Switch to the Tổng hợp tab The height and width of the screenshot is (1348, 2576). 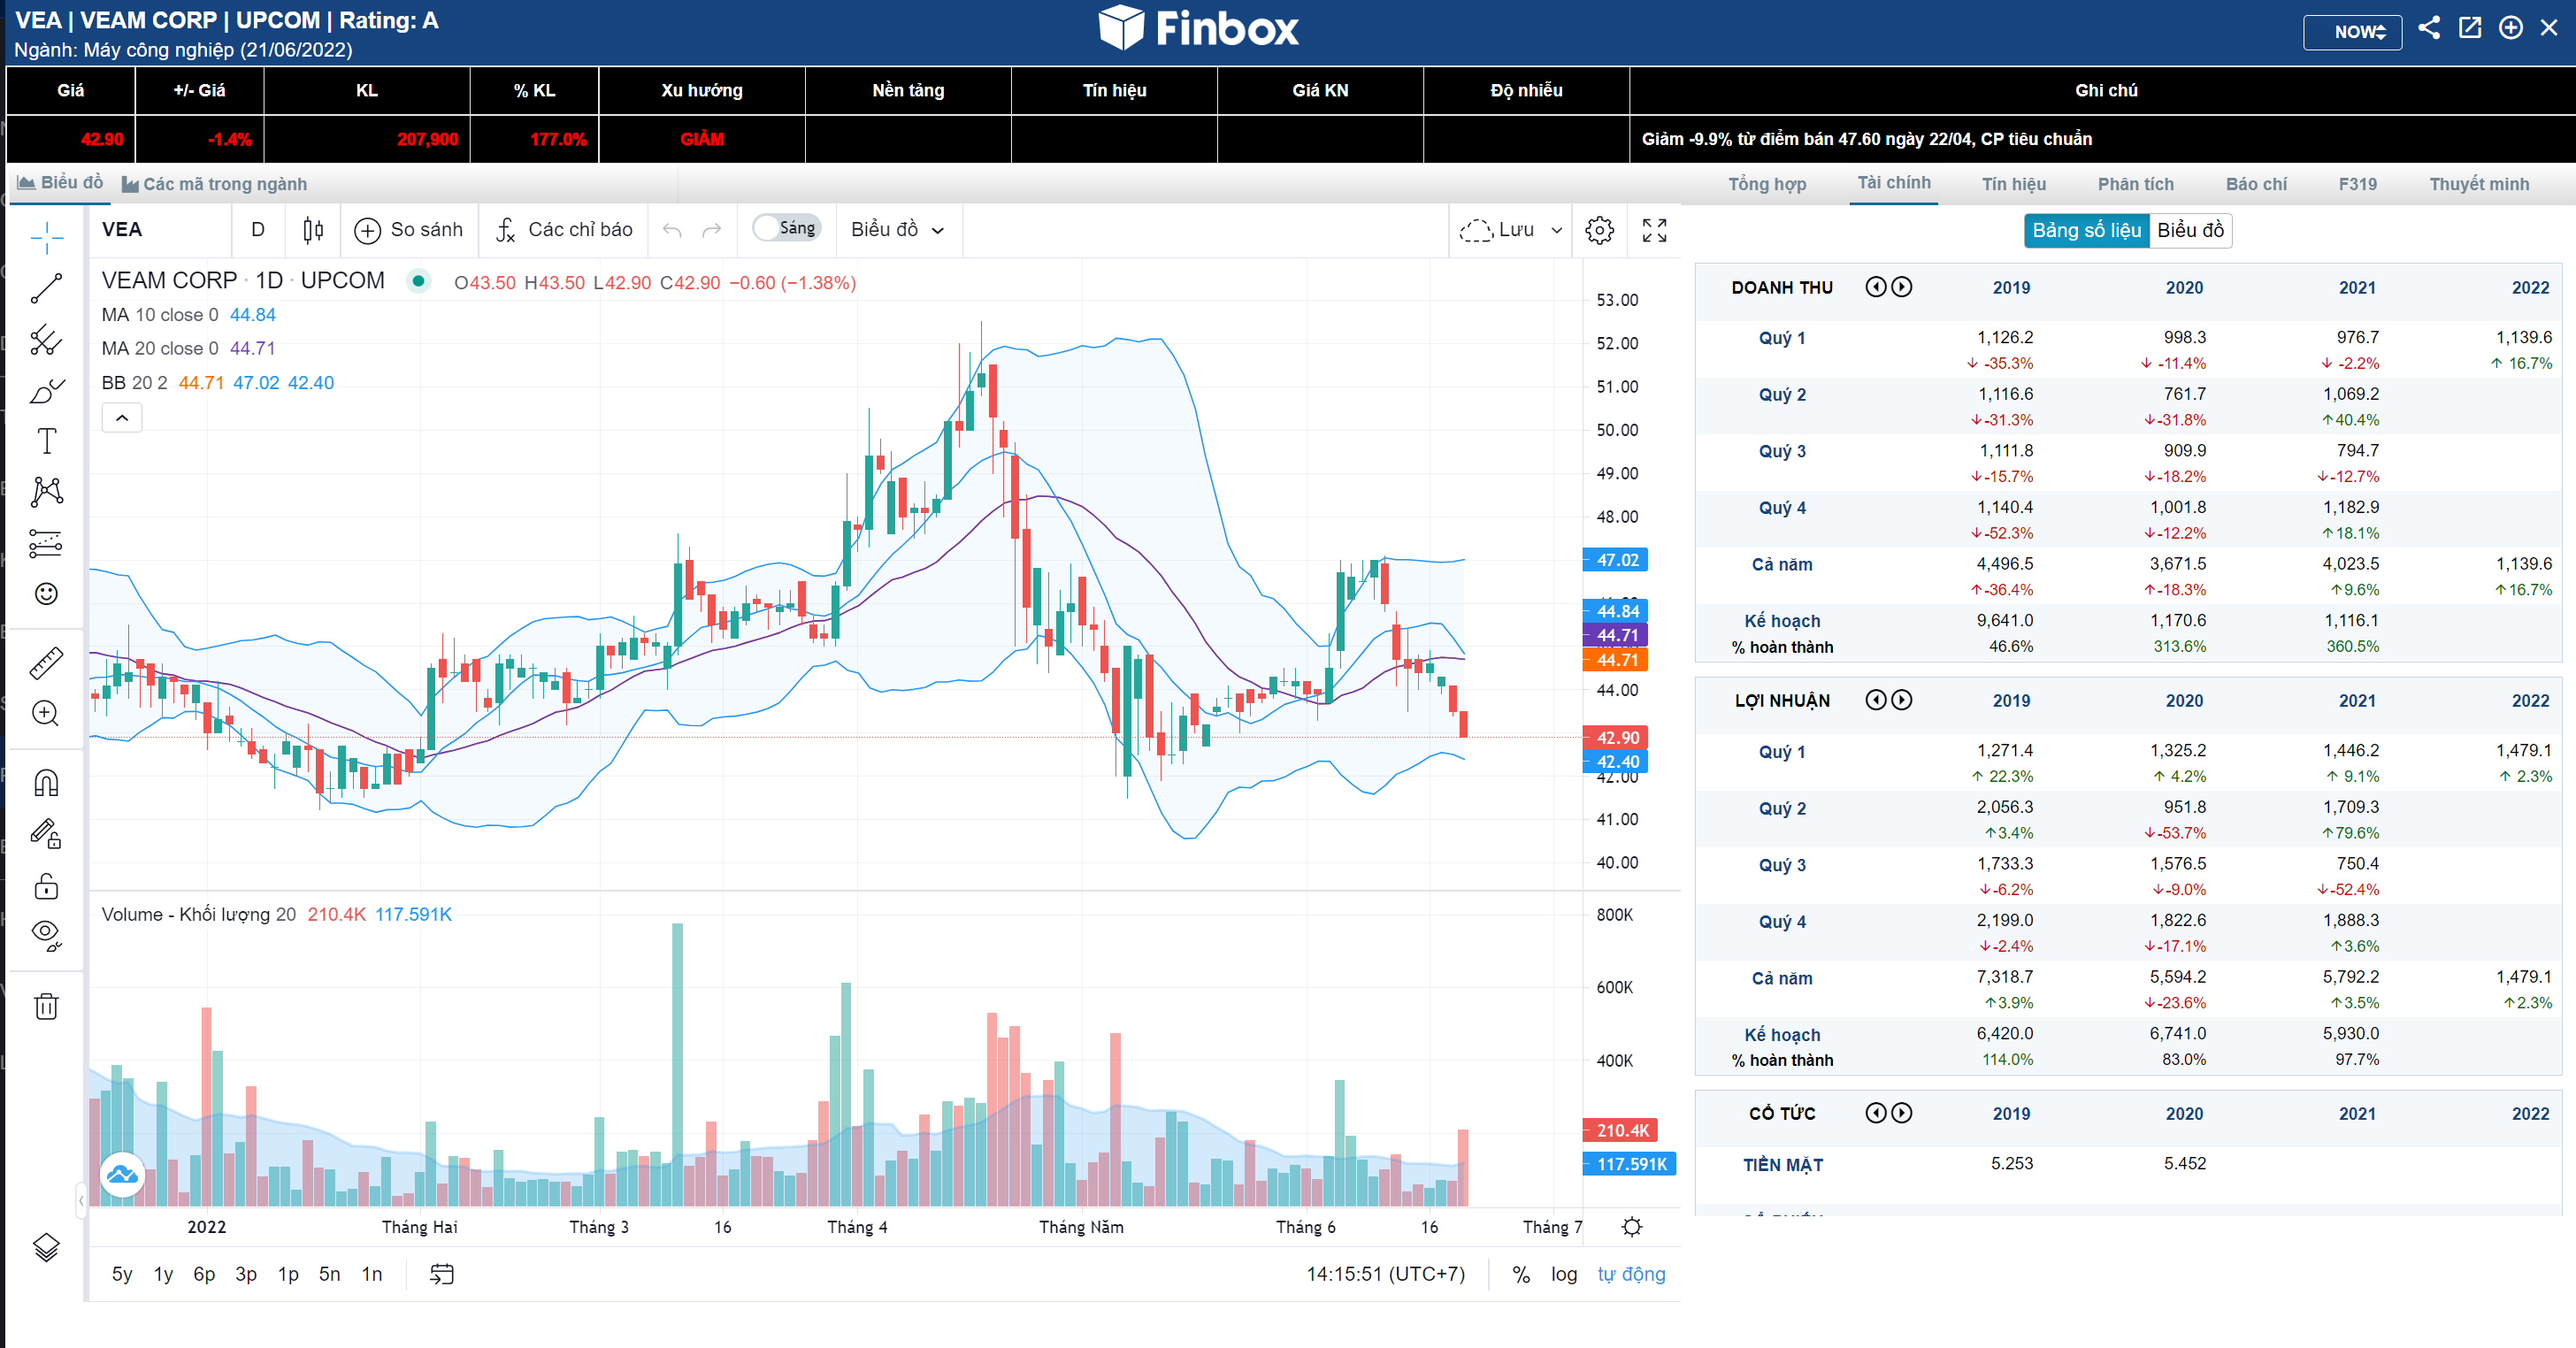pyautogui.click(x=1767, y=184)
